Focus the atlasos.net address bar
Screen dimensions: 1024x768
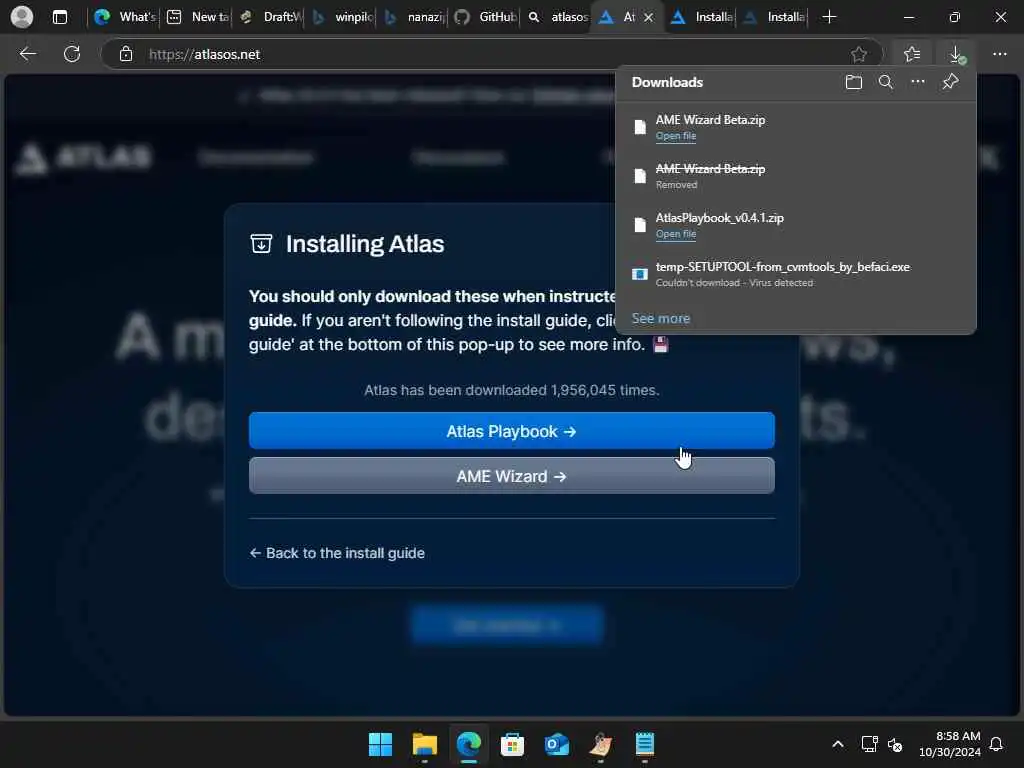click(x=490, y=54)
